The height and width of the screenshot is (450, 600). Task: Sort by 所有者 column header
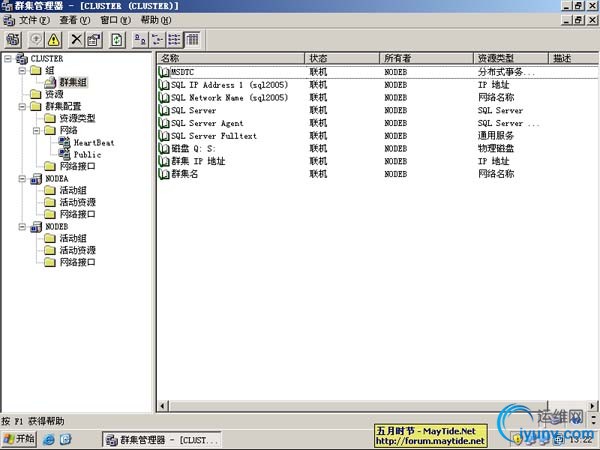(427, 58)
